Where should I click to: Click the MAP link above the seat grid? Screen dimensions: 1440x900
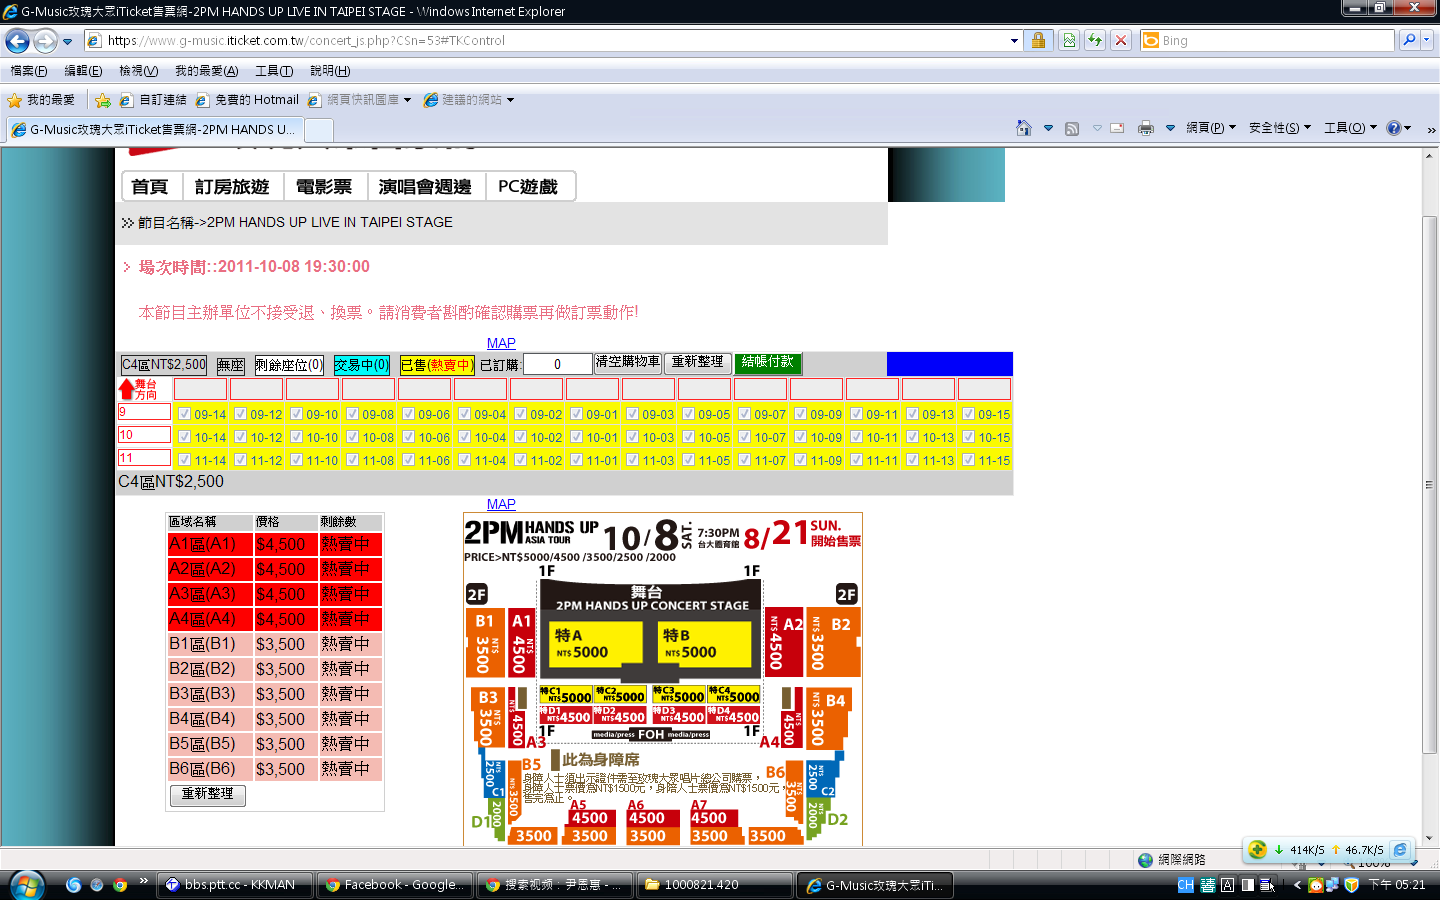(x=501, y=343)
